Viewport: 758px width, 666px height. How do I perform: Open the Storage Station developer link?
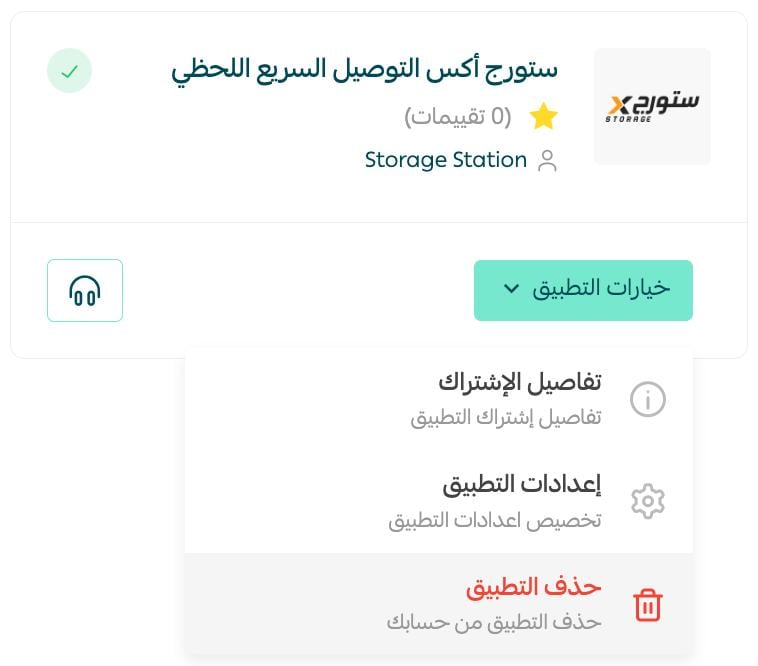446,160
